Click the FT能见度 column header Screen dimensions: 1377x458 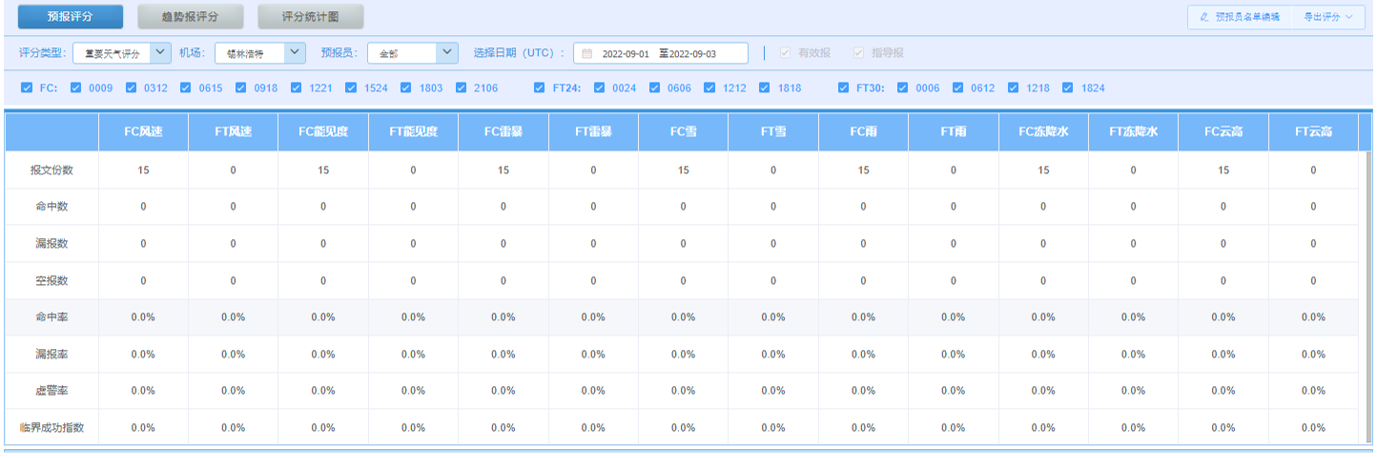413,132
